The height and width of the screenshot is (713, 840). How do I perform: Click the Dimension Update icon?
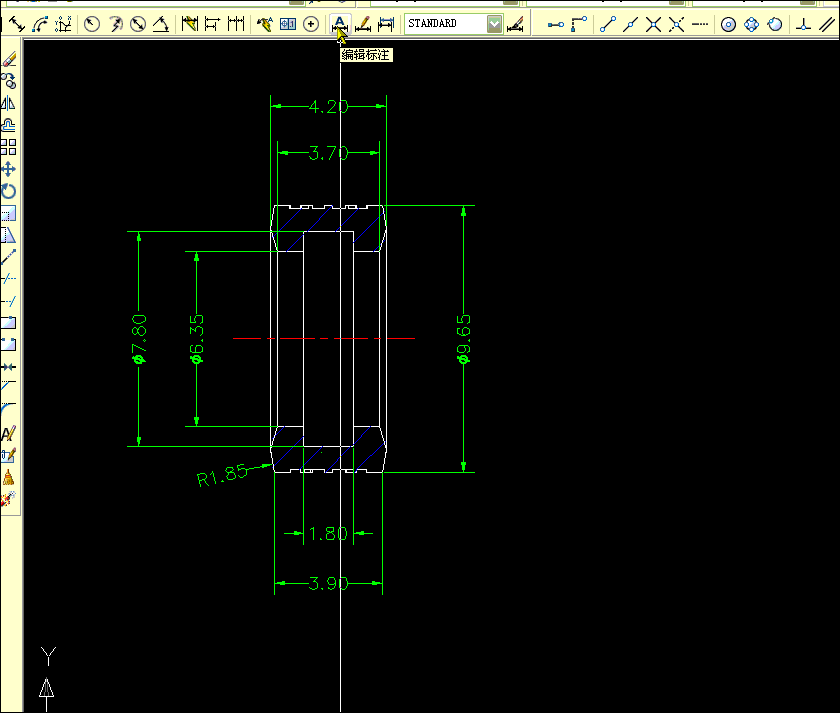point(386,24)
